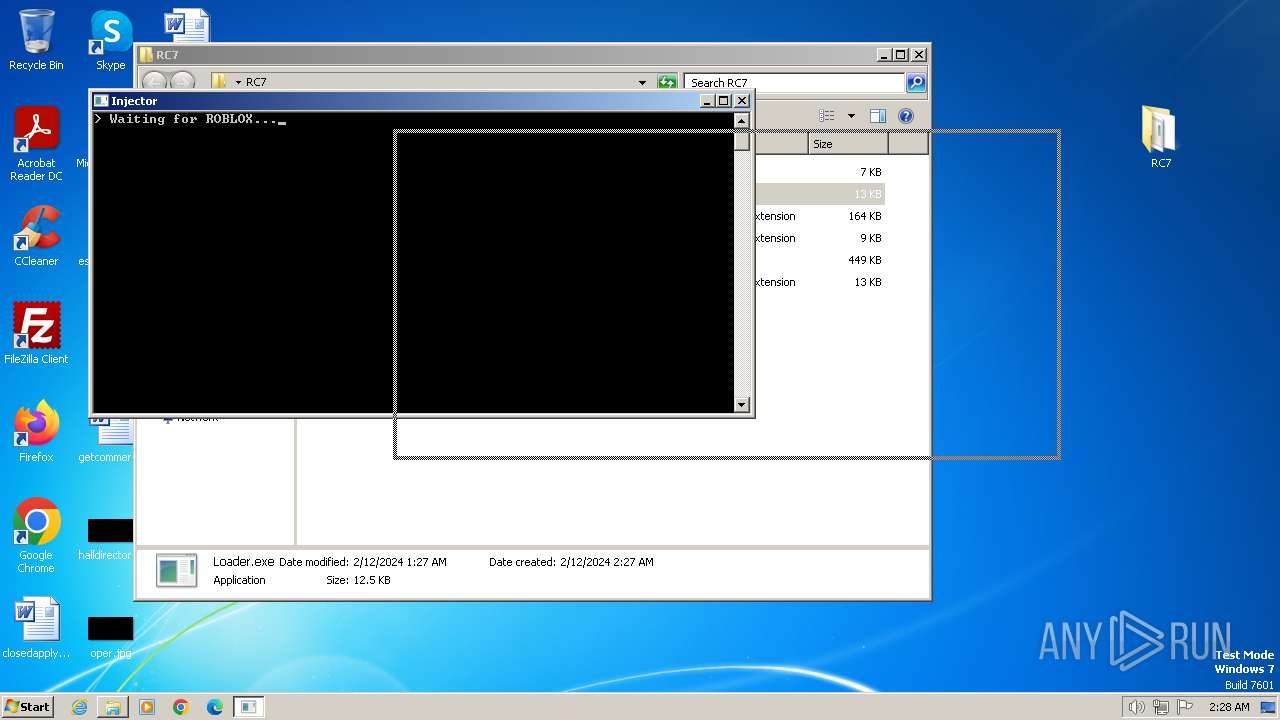Click the Injector scrollbar up arrow
The image size is (1280, 720).
click(x=742, y=121)
